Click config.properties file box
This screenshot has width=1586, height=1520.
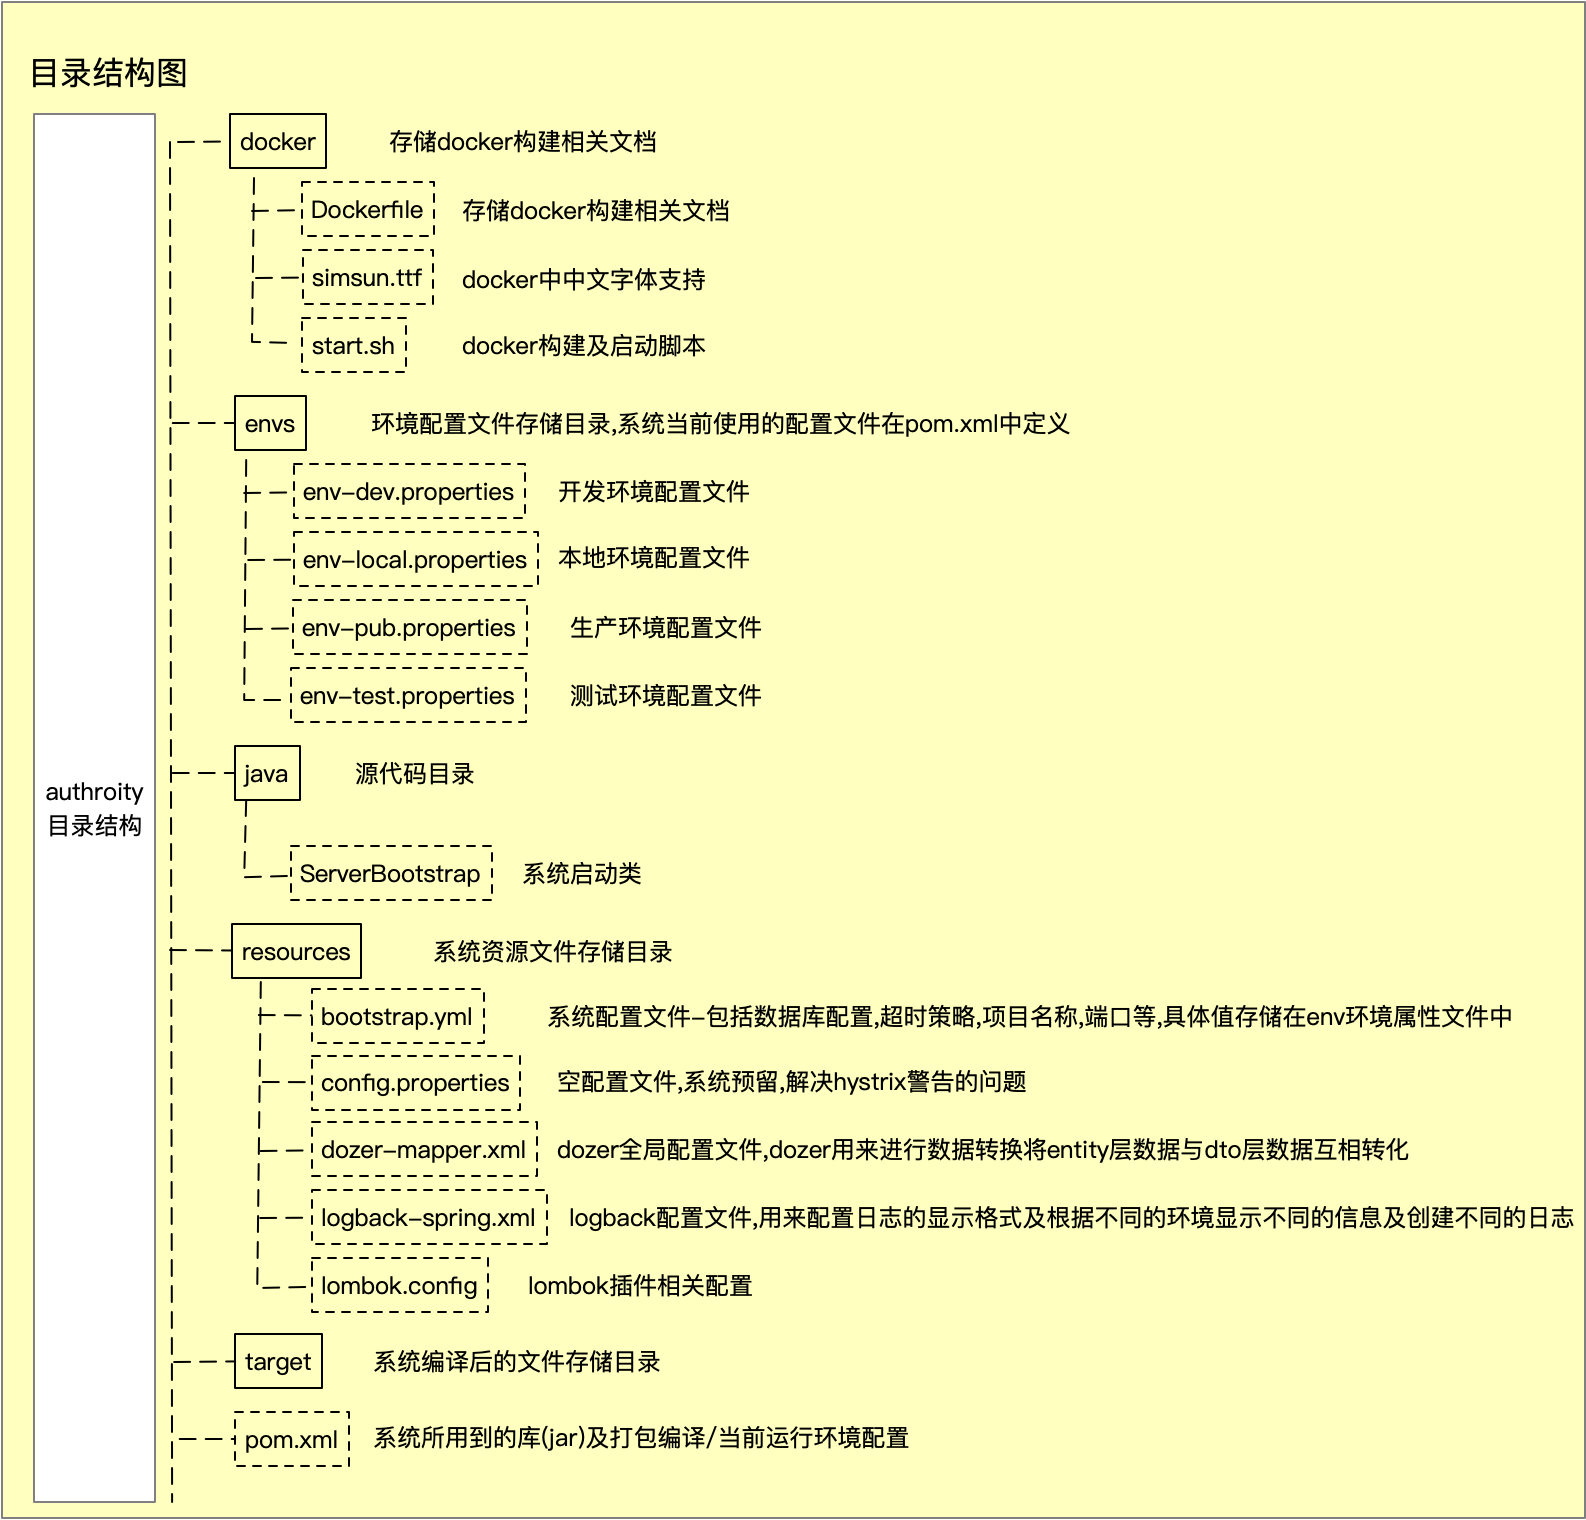point(416,1082)
